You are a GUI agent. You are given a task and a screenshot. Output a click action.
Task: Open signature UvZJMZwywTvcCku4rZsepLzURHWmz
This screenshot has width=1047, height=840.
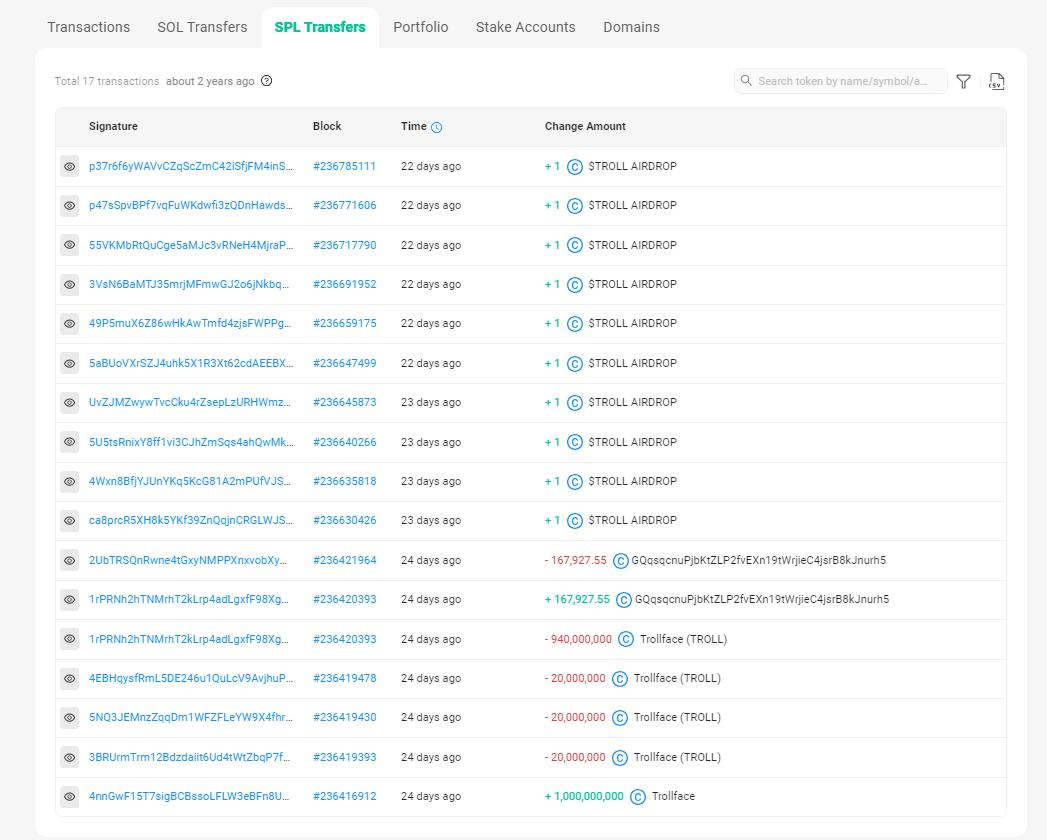190,403
